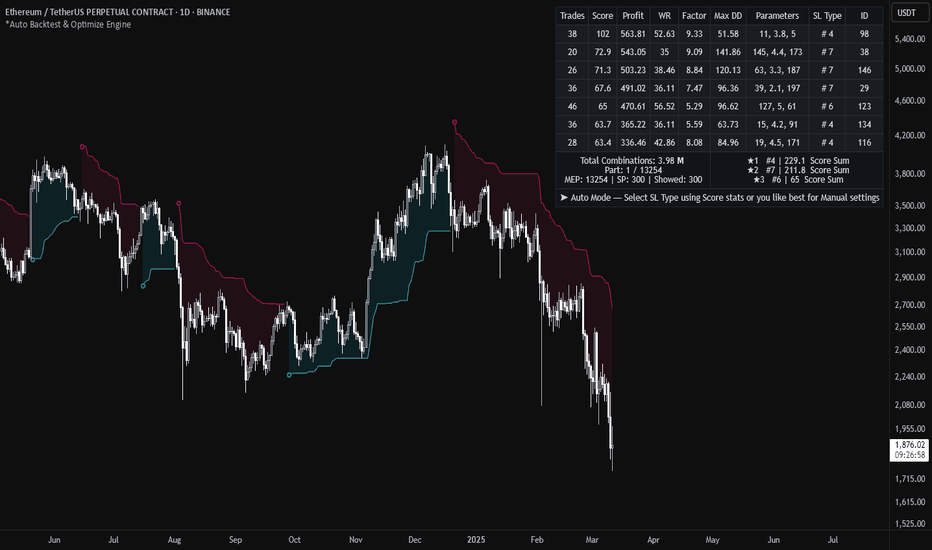Click the ID value 98
The image size is (932, 550).
tap(864, 34)
